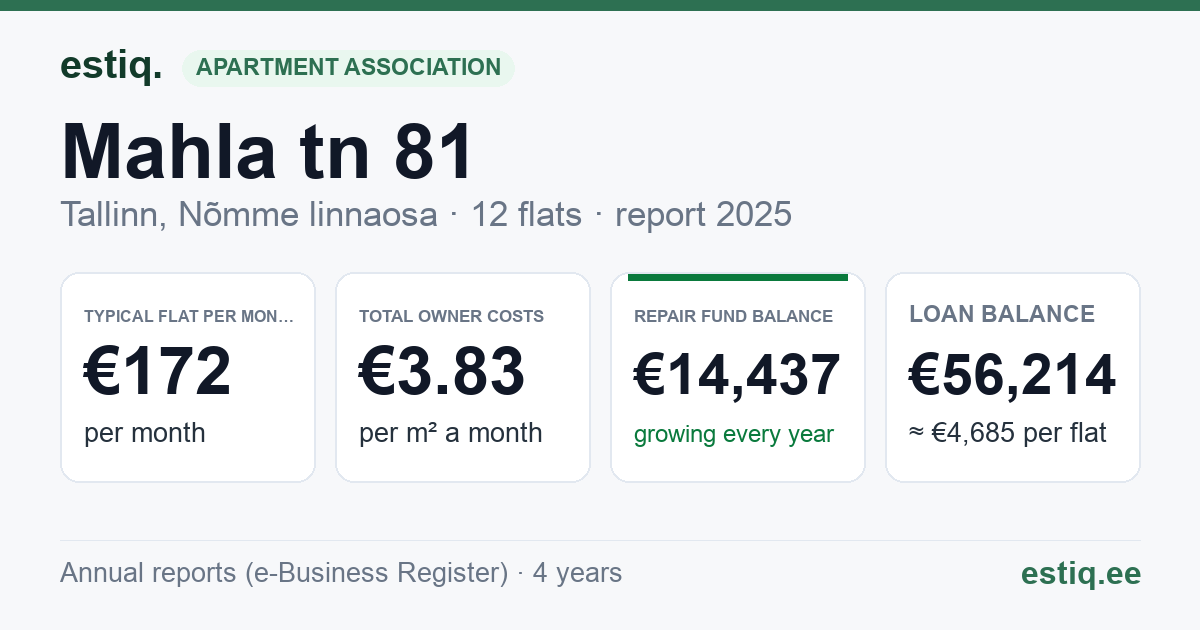Image resolution: width=1200 pixels, height=630 pixels.
Task: Click the Mahla tn 81 heading
Action: pyautogui.click(x=267, y=152)
